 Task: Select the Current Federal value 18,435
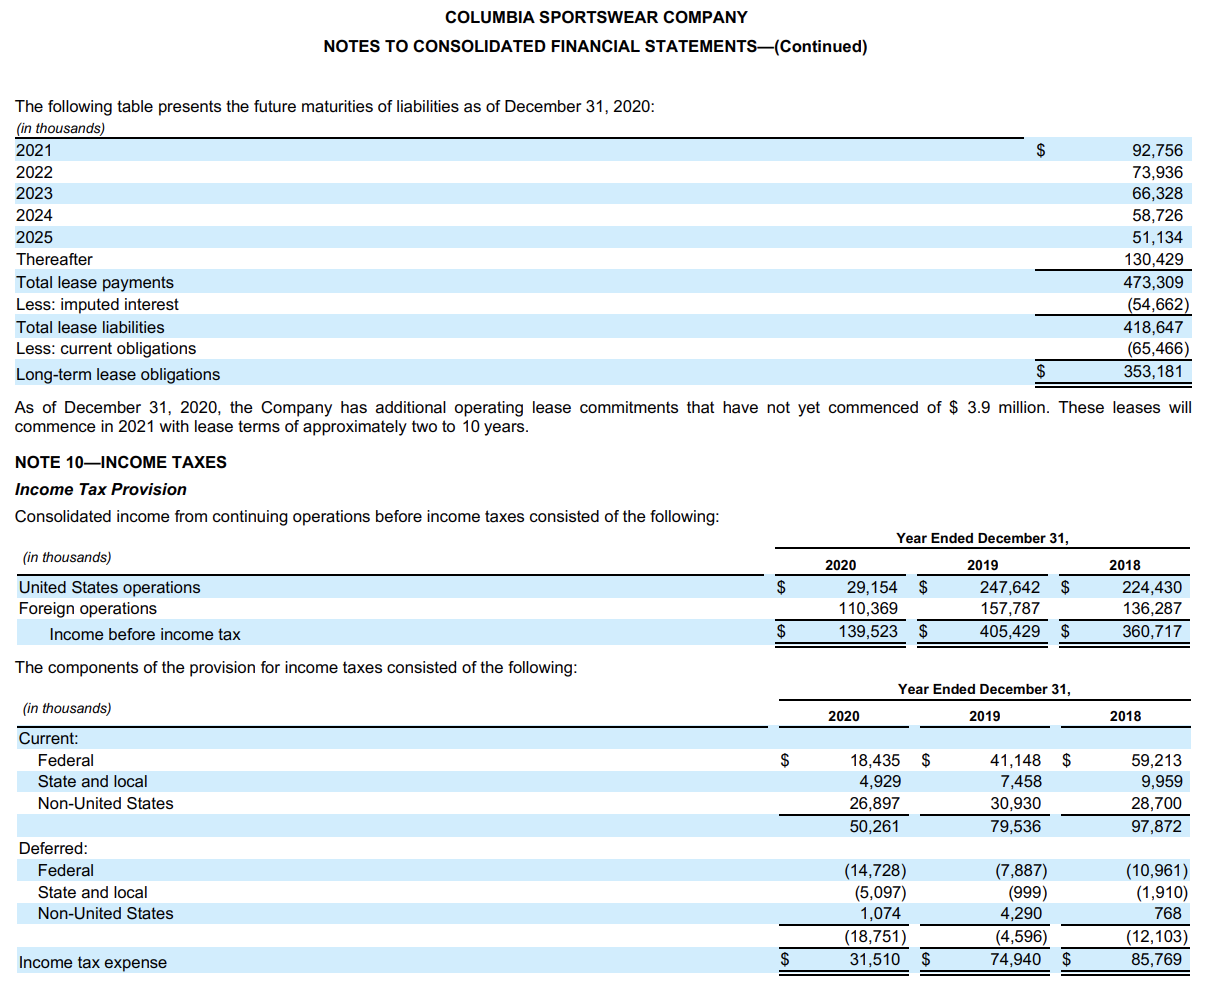(873, 759)
